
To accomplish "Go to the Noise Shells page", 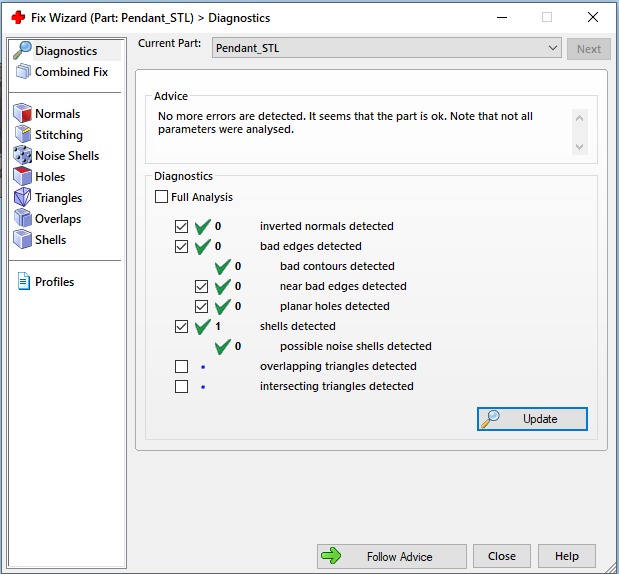I will 67,156.
